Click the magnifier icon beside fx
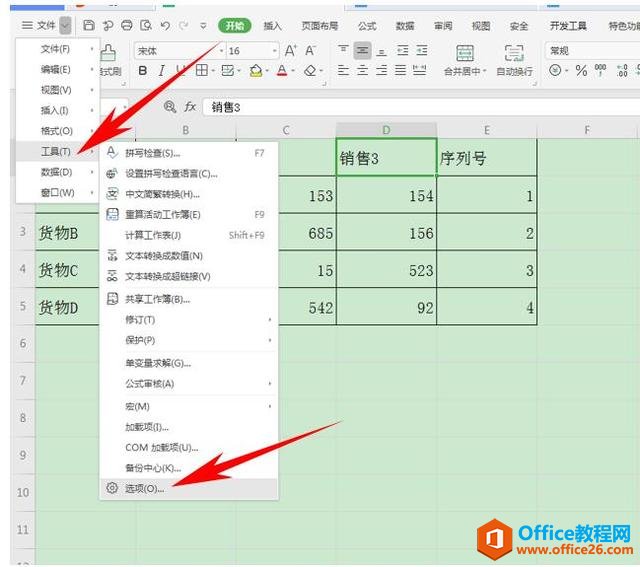Viewport: 640px width, 567px height. 170,107
